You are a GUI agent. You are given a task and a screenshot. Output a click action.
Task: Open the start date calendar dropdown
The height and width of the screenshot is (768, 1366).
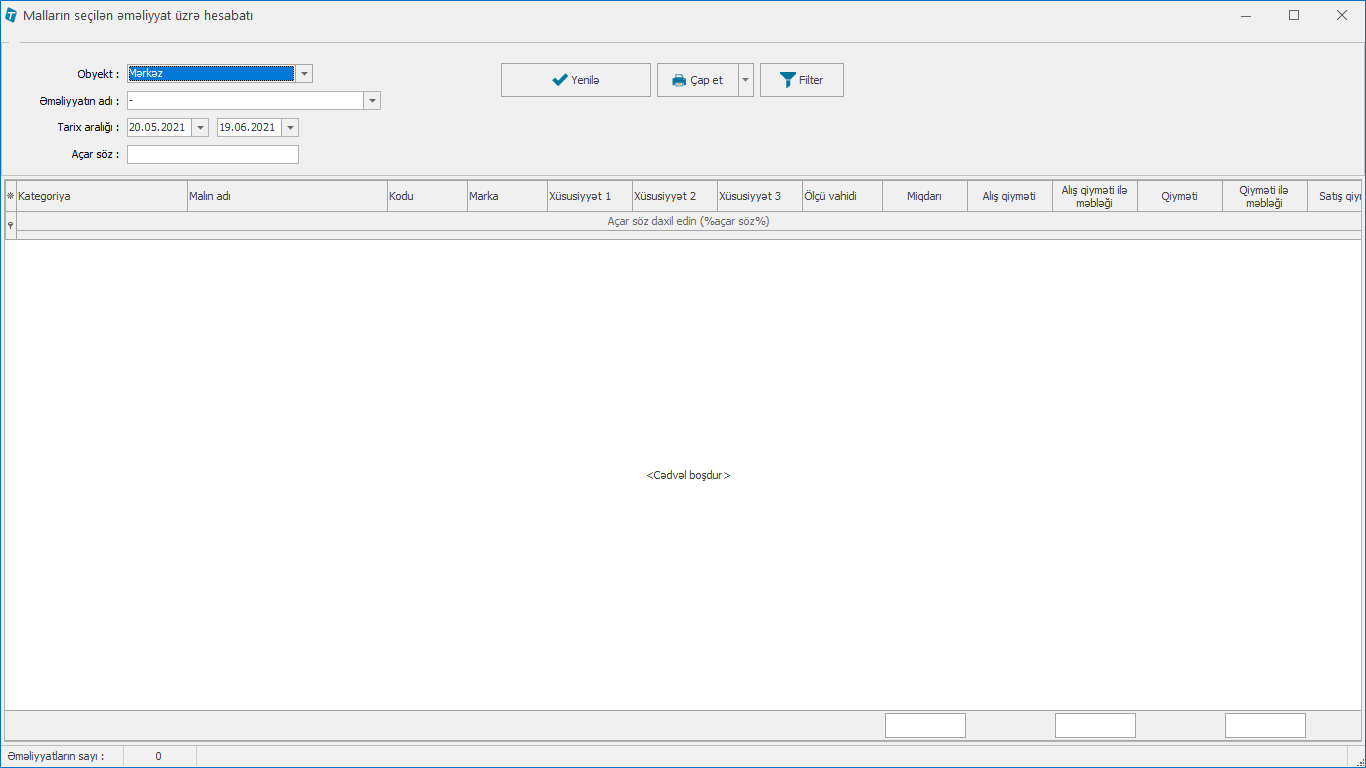tap(200, 128)
